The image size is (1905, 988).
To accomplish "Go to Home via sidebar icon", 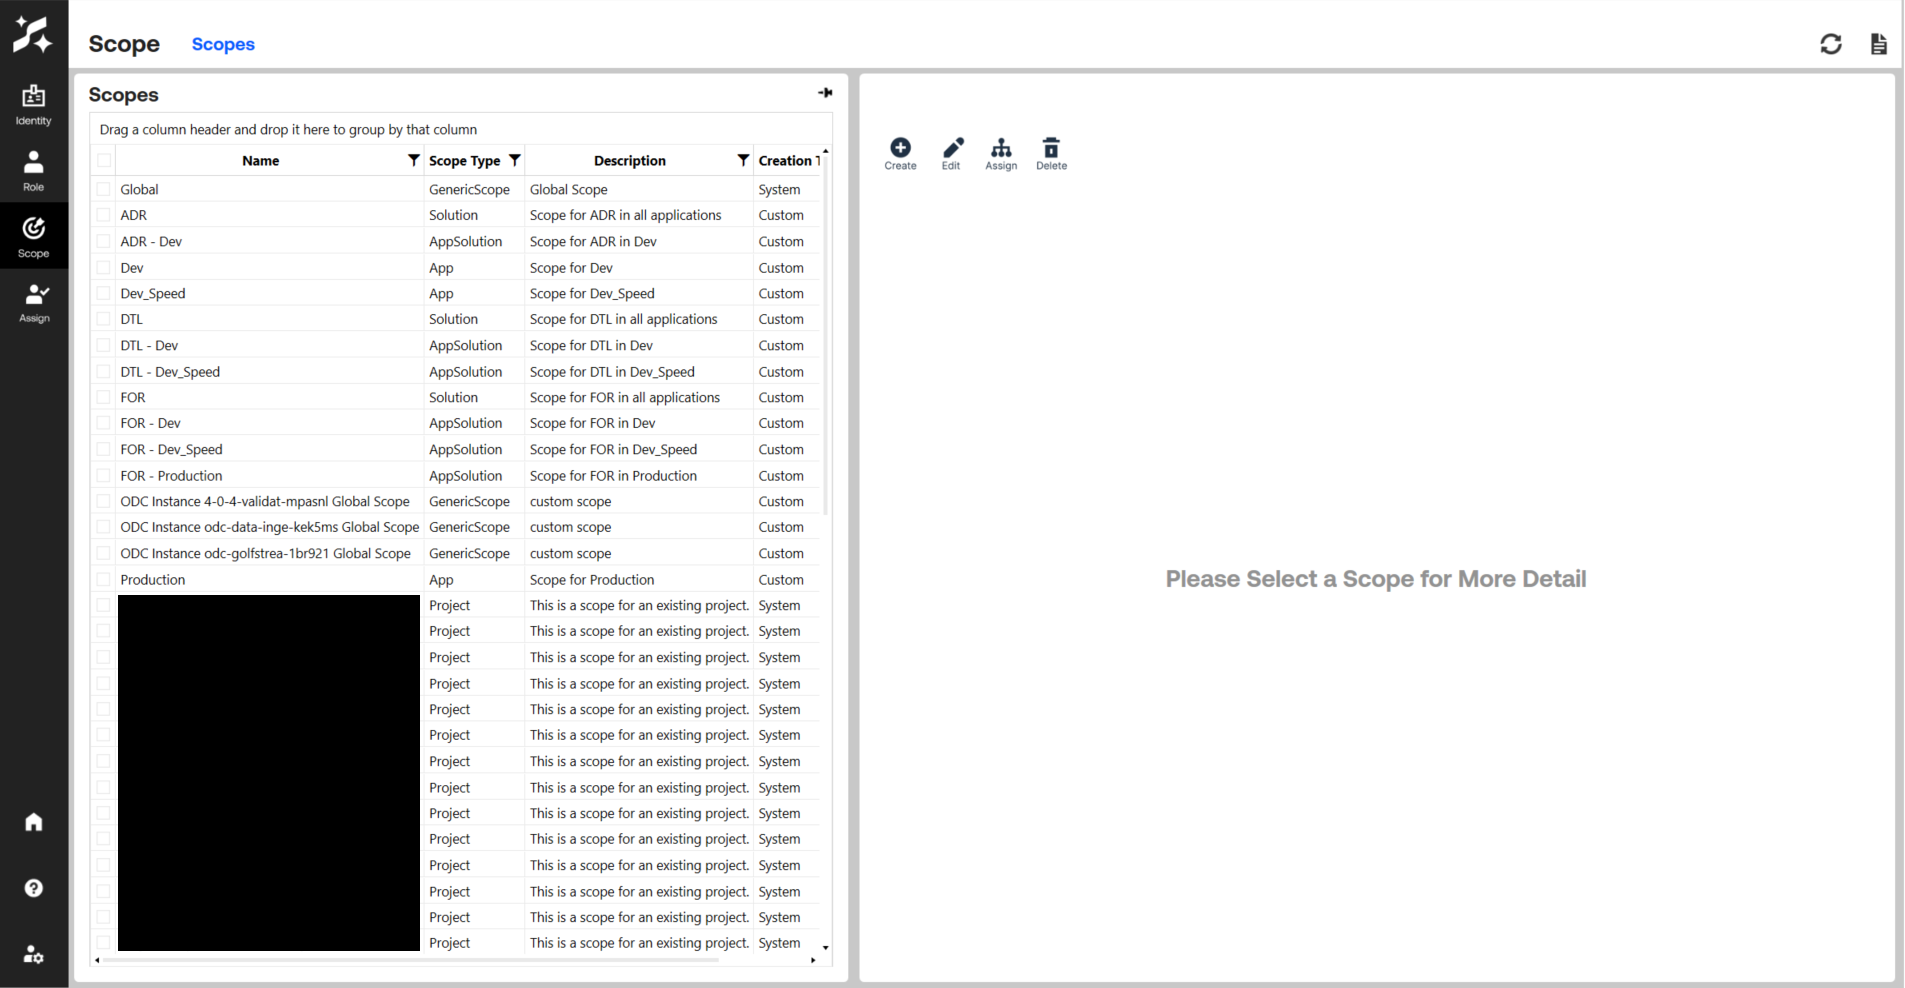I will [33, 822].
